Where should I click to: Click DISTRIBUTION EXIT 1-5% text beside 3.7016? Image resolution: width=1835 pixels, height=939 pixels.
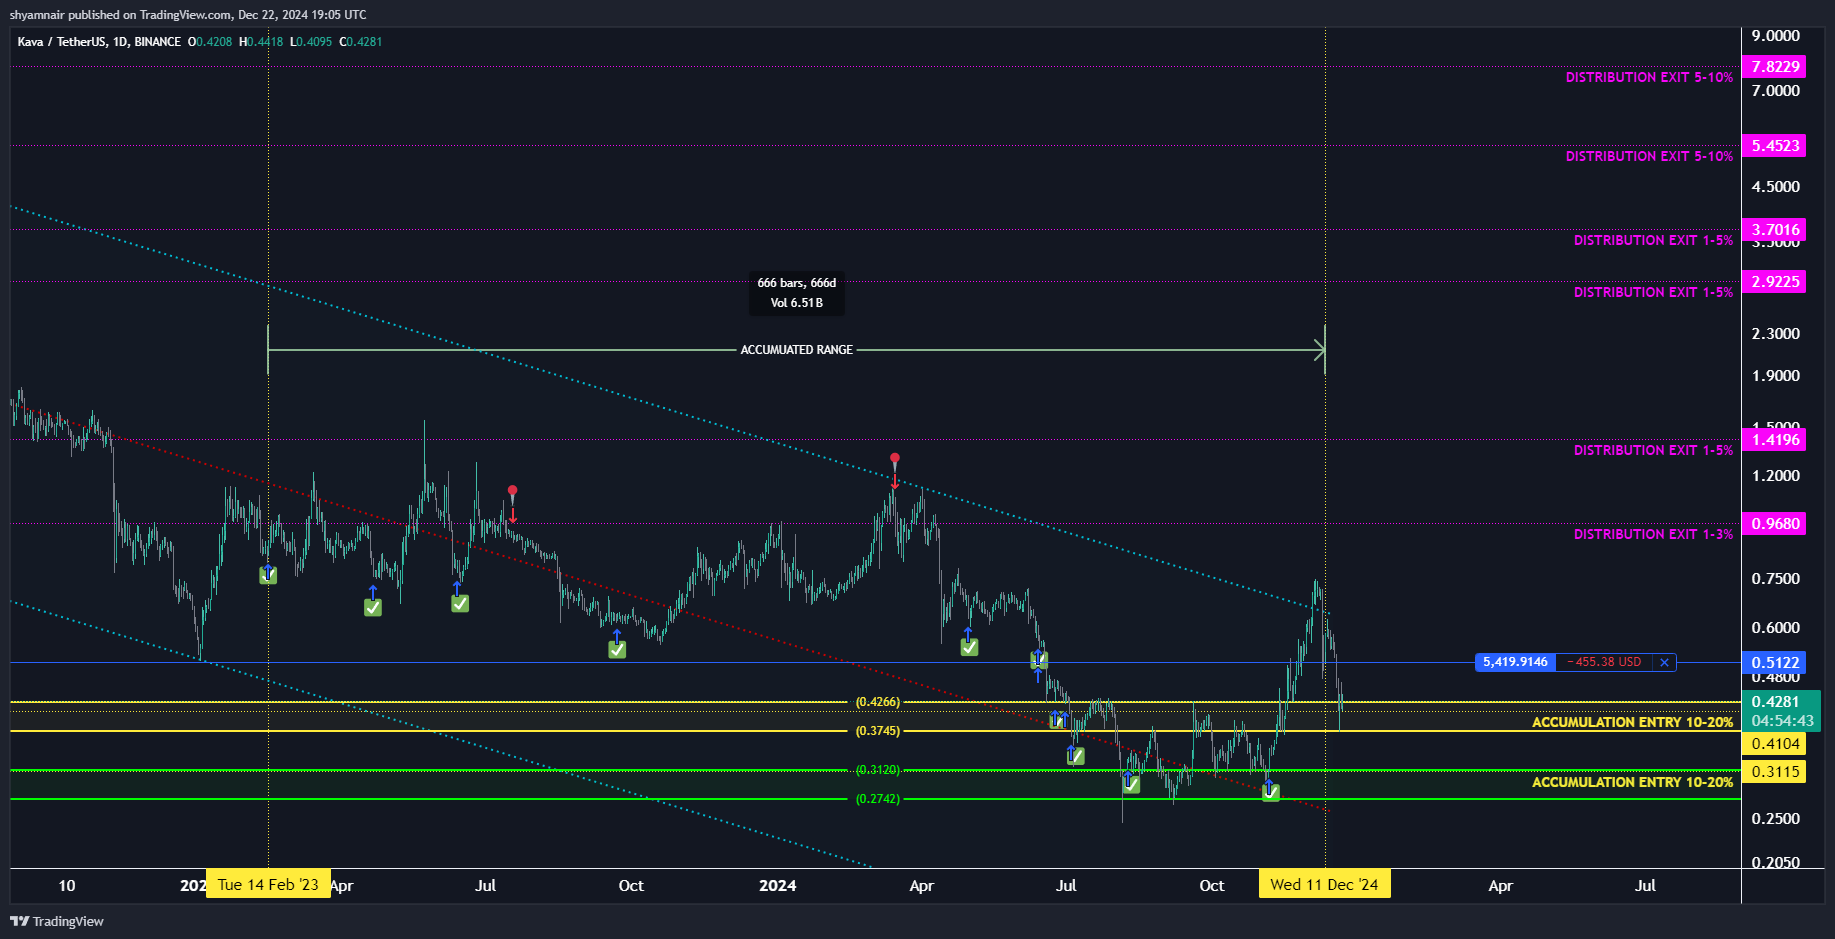pyautogui.click(x=1653, y=240)
